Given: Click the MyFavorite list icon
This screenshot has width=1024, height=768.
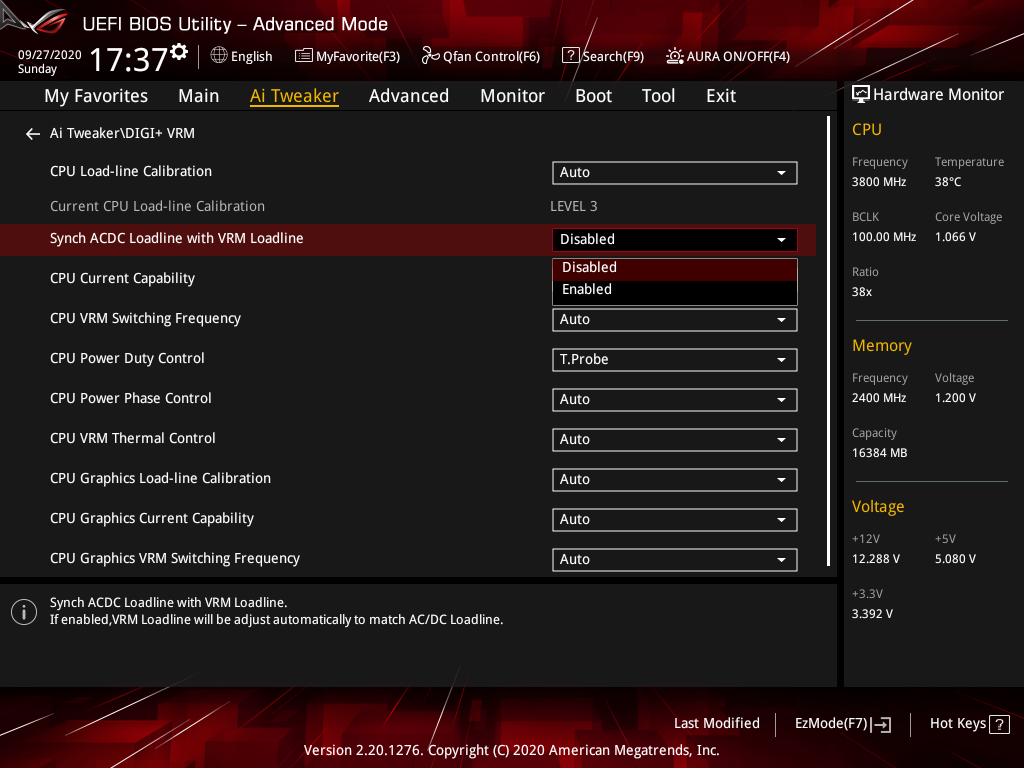Looking at the screenshot, I should [x=304, y=56].
